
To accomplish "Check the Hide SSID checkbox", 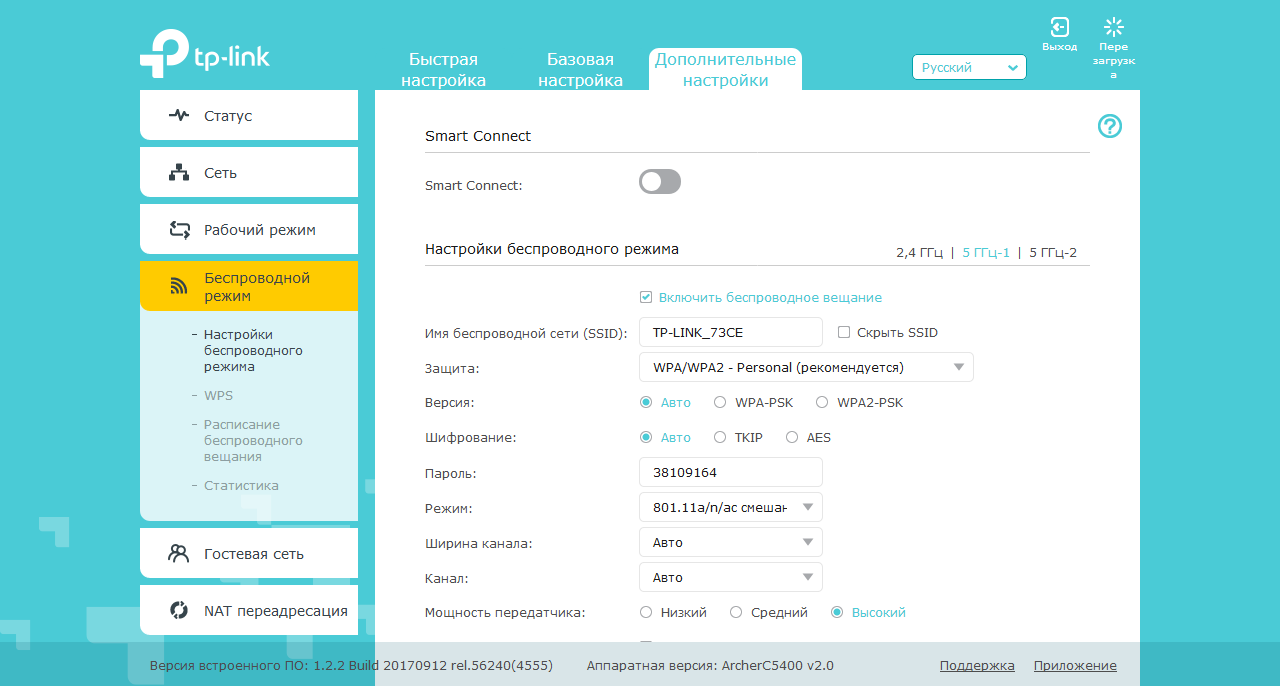I will tap(844, 332).
